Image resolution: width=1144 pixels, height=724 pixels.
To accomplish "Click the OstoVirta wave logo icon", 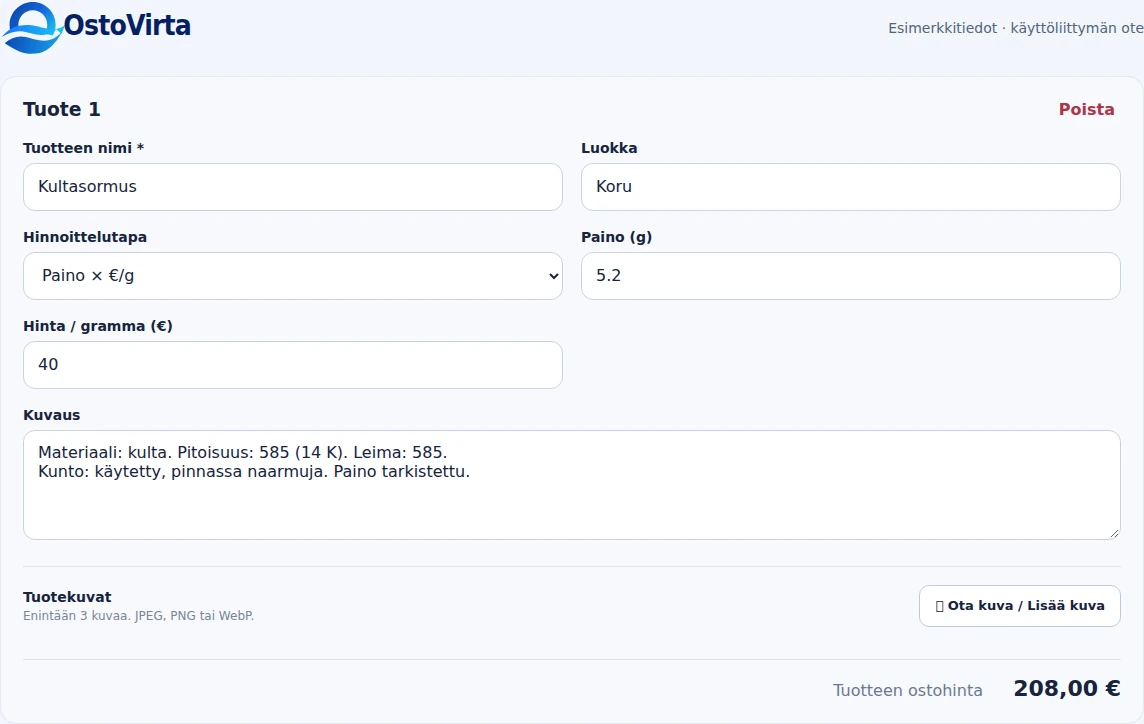I will [x=31, y=28].
